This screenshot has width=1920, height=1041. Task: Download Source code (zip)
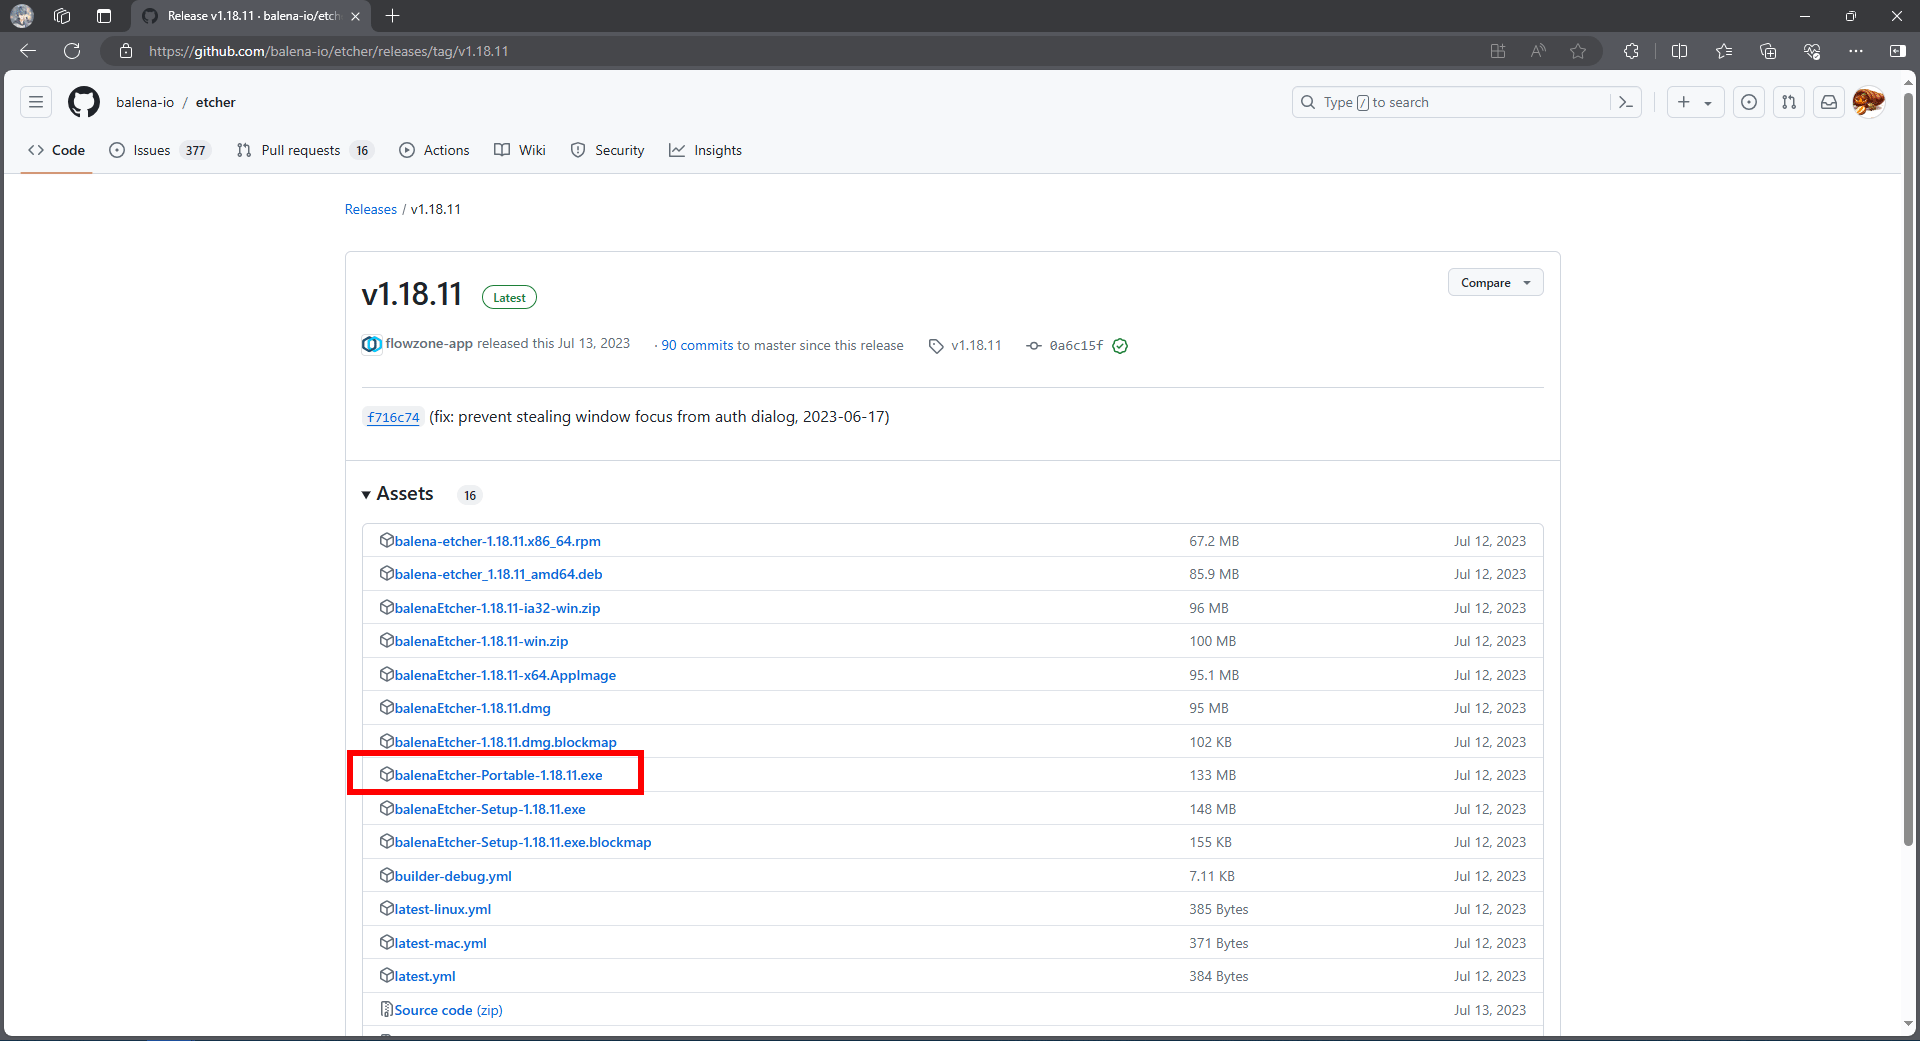(448, 1010)
